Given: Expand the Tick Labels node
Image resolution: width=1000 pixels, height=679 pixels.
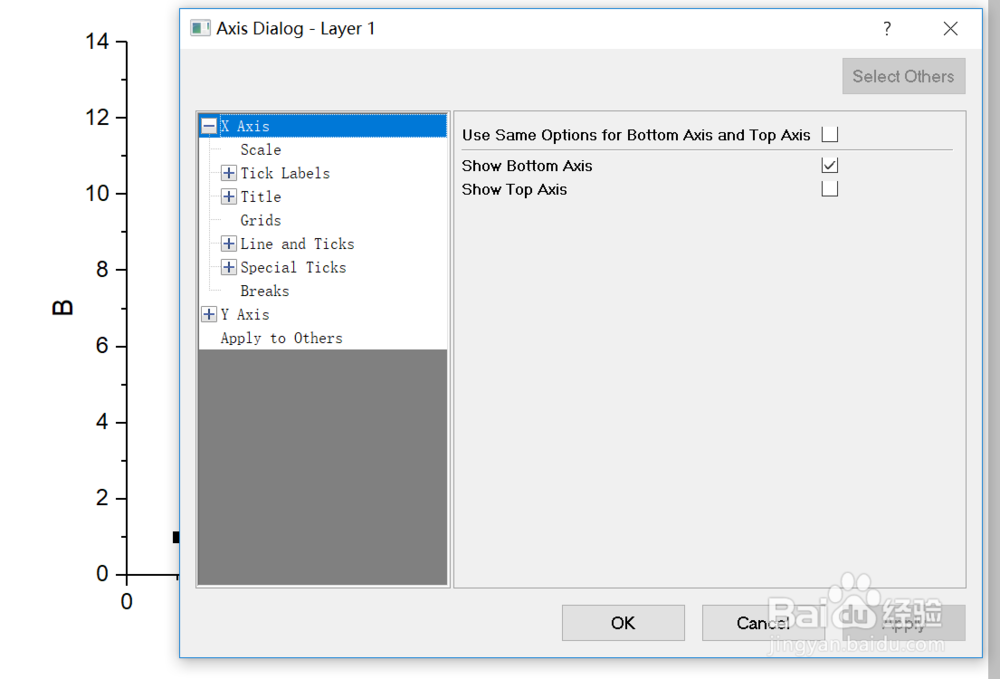Looking at the screenshot, I should [228, 173].
